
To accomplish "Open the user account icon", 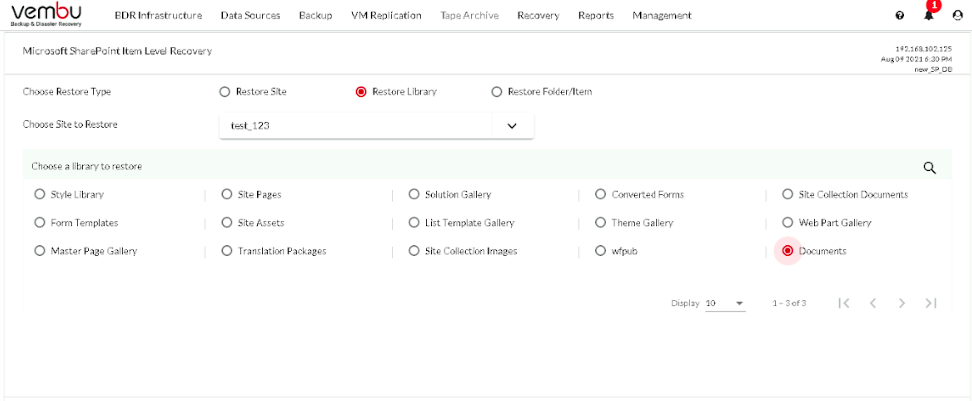I will 957,15.
